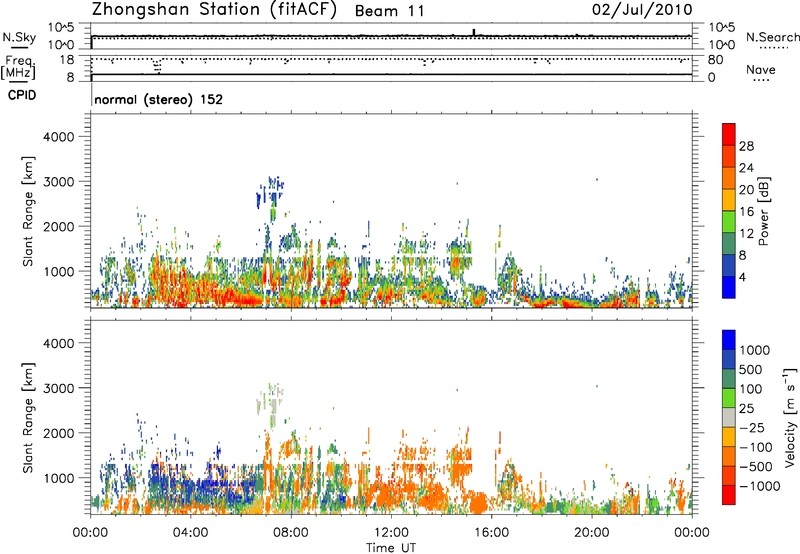This screenshot has width=800, height=554.
Task: Click the 28 tick on the Power scale
Action: click(746, 146)
